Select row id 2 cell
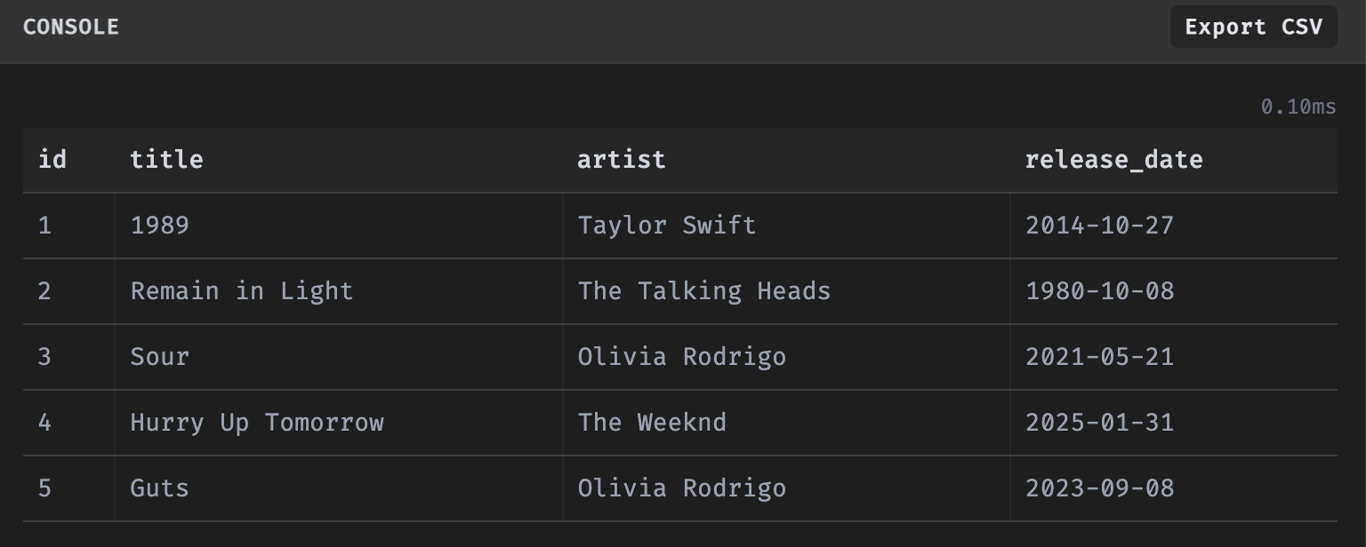This screenshot has height=547, width=1366. pos(45,291)
